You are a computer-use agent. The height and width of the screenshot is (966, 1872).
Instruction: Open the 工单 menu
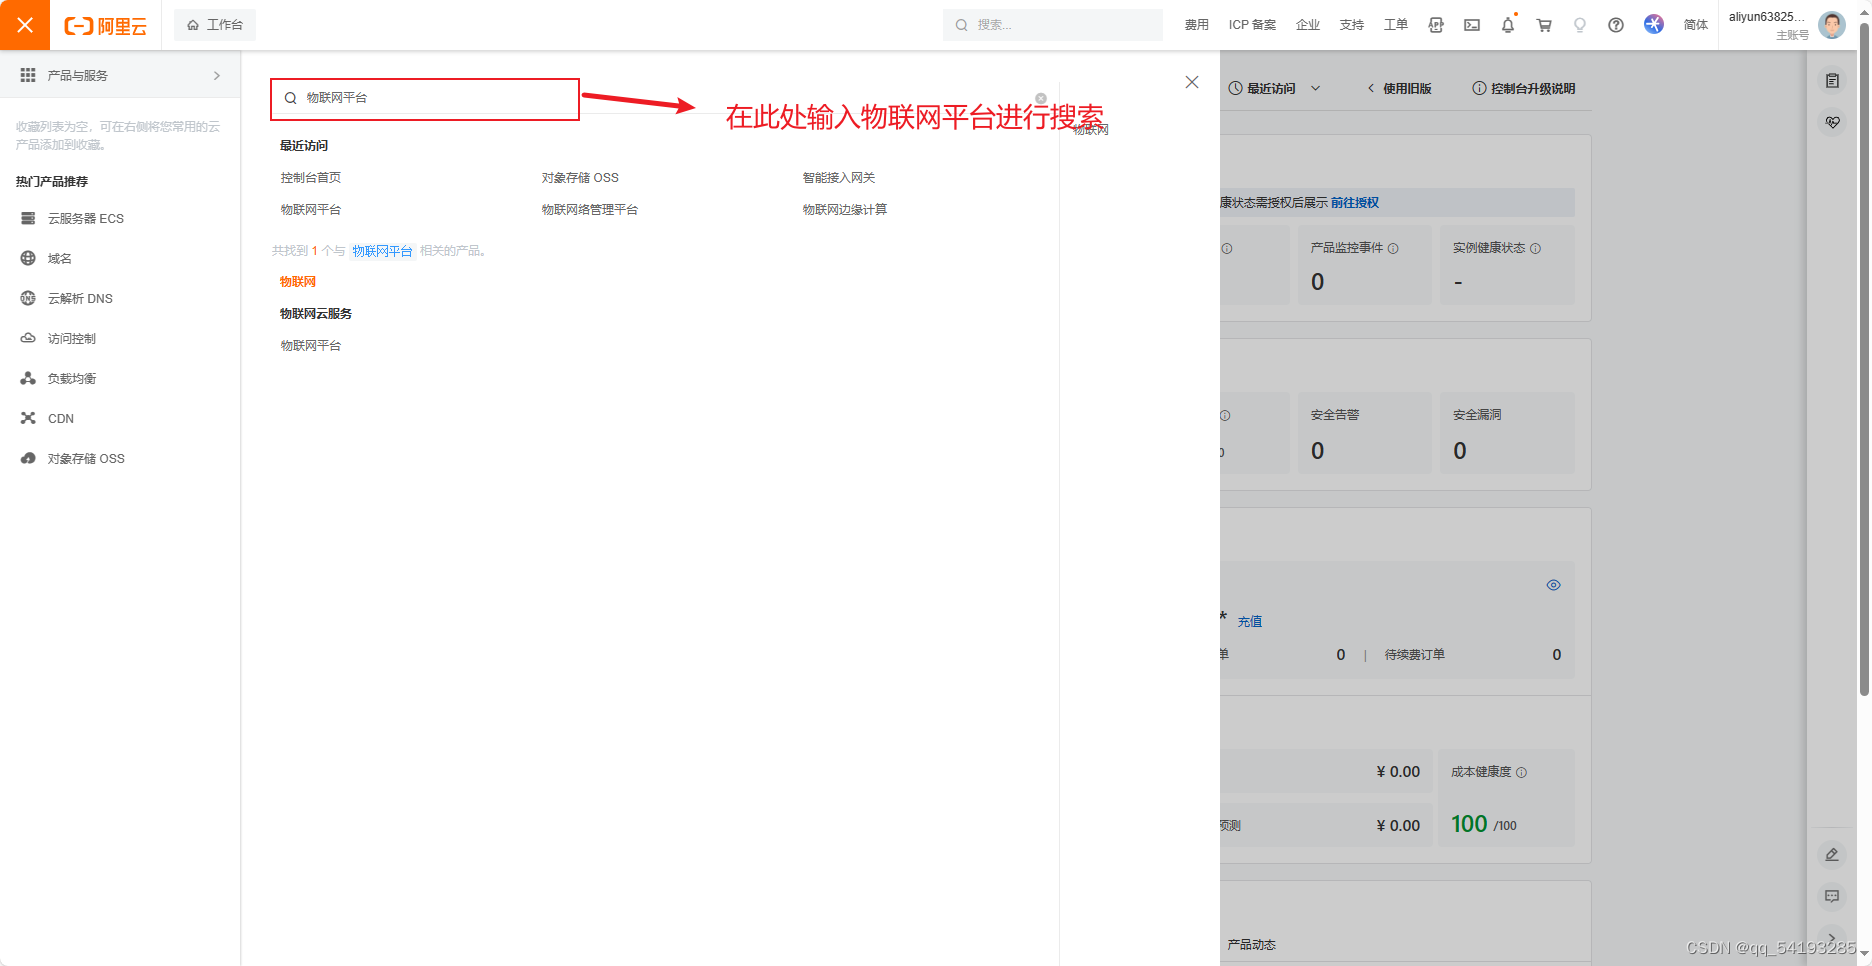point(1396,25)
